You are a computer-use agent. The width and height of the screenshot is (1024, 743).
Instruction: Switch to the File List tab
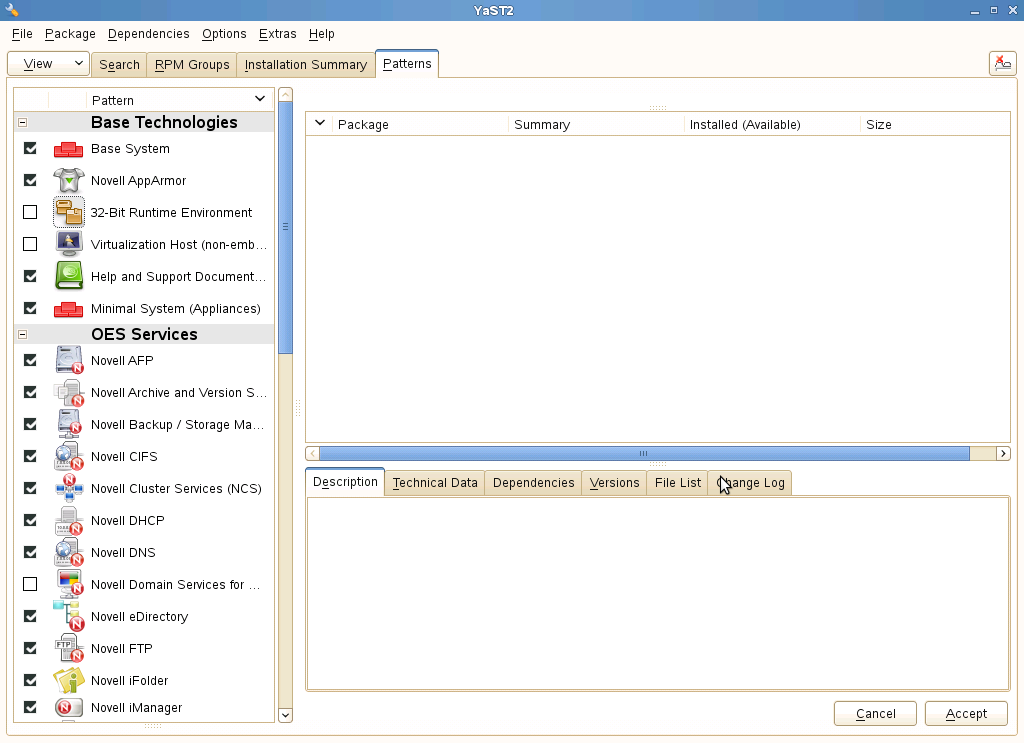click(x=677, y=482)
